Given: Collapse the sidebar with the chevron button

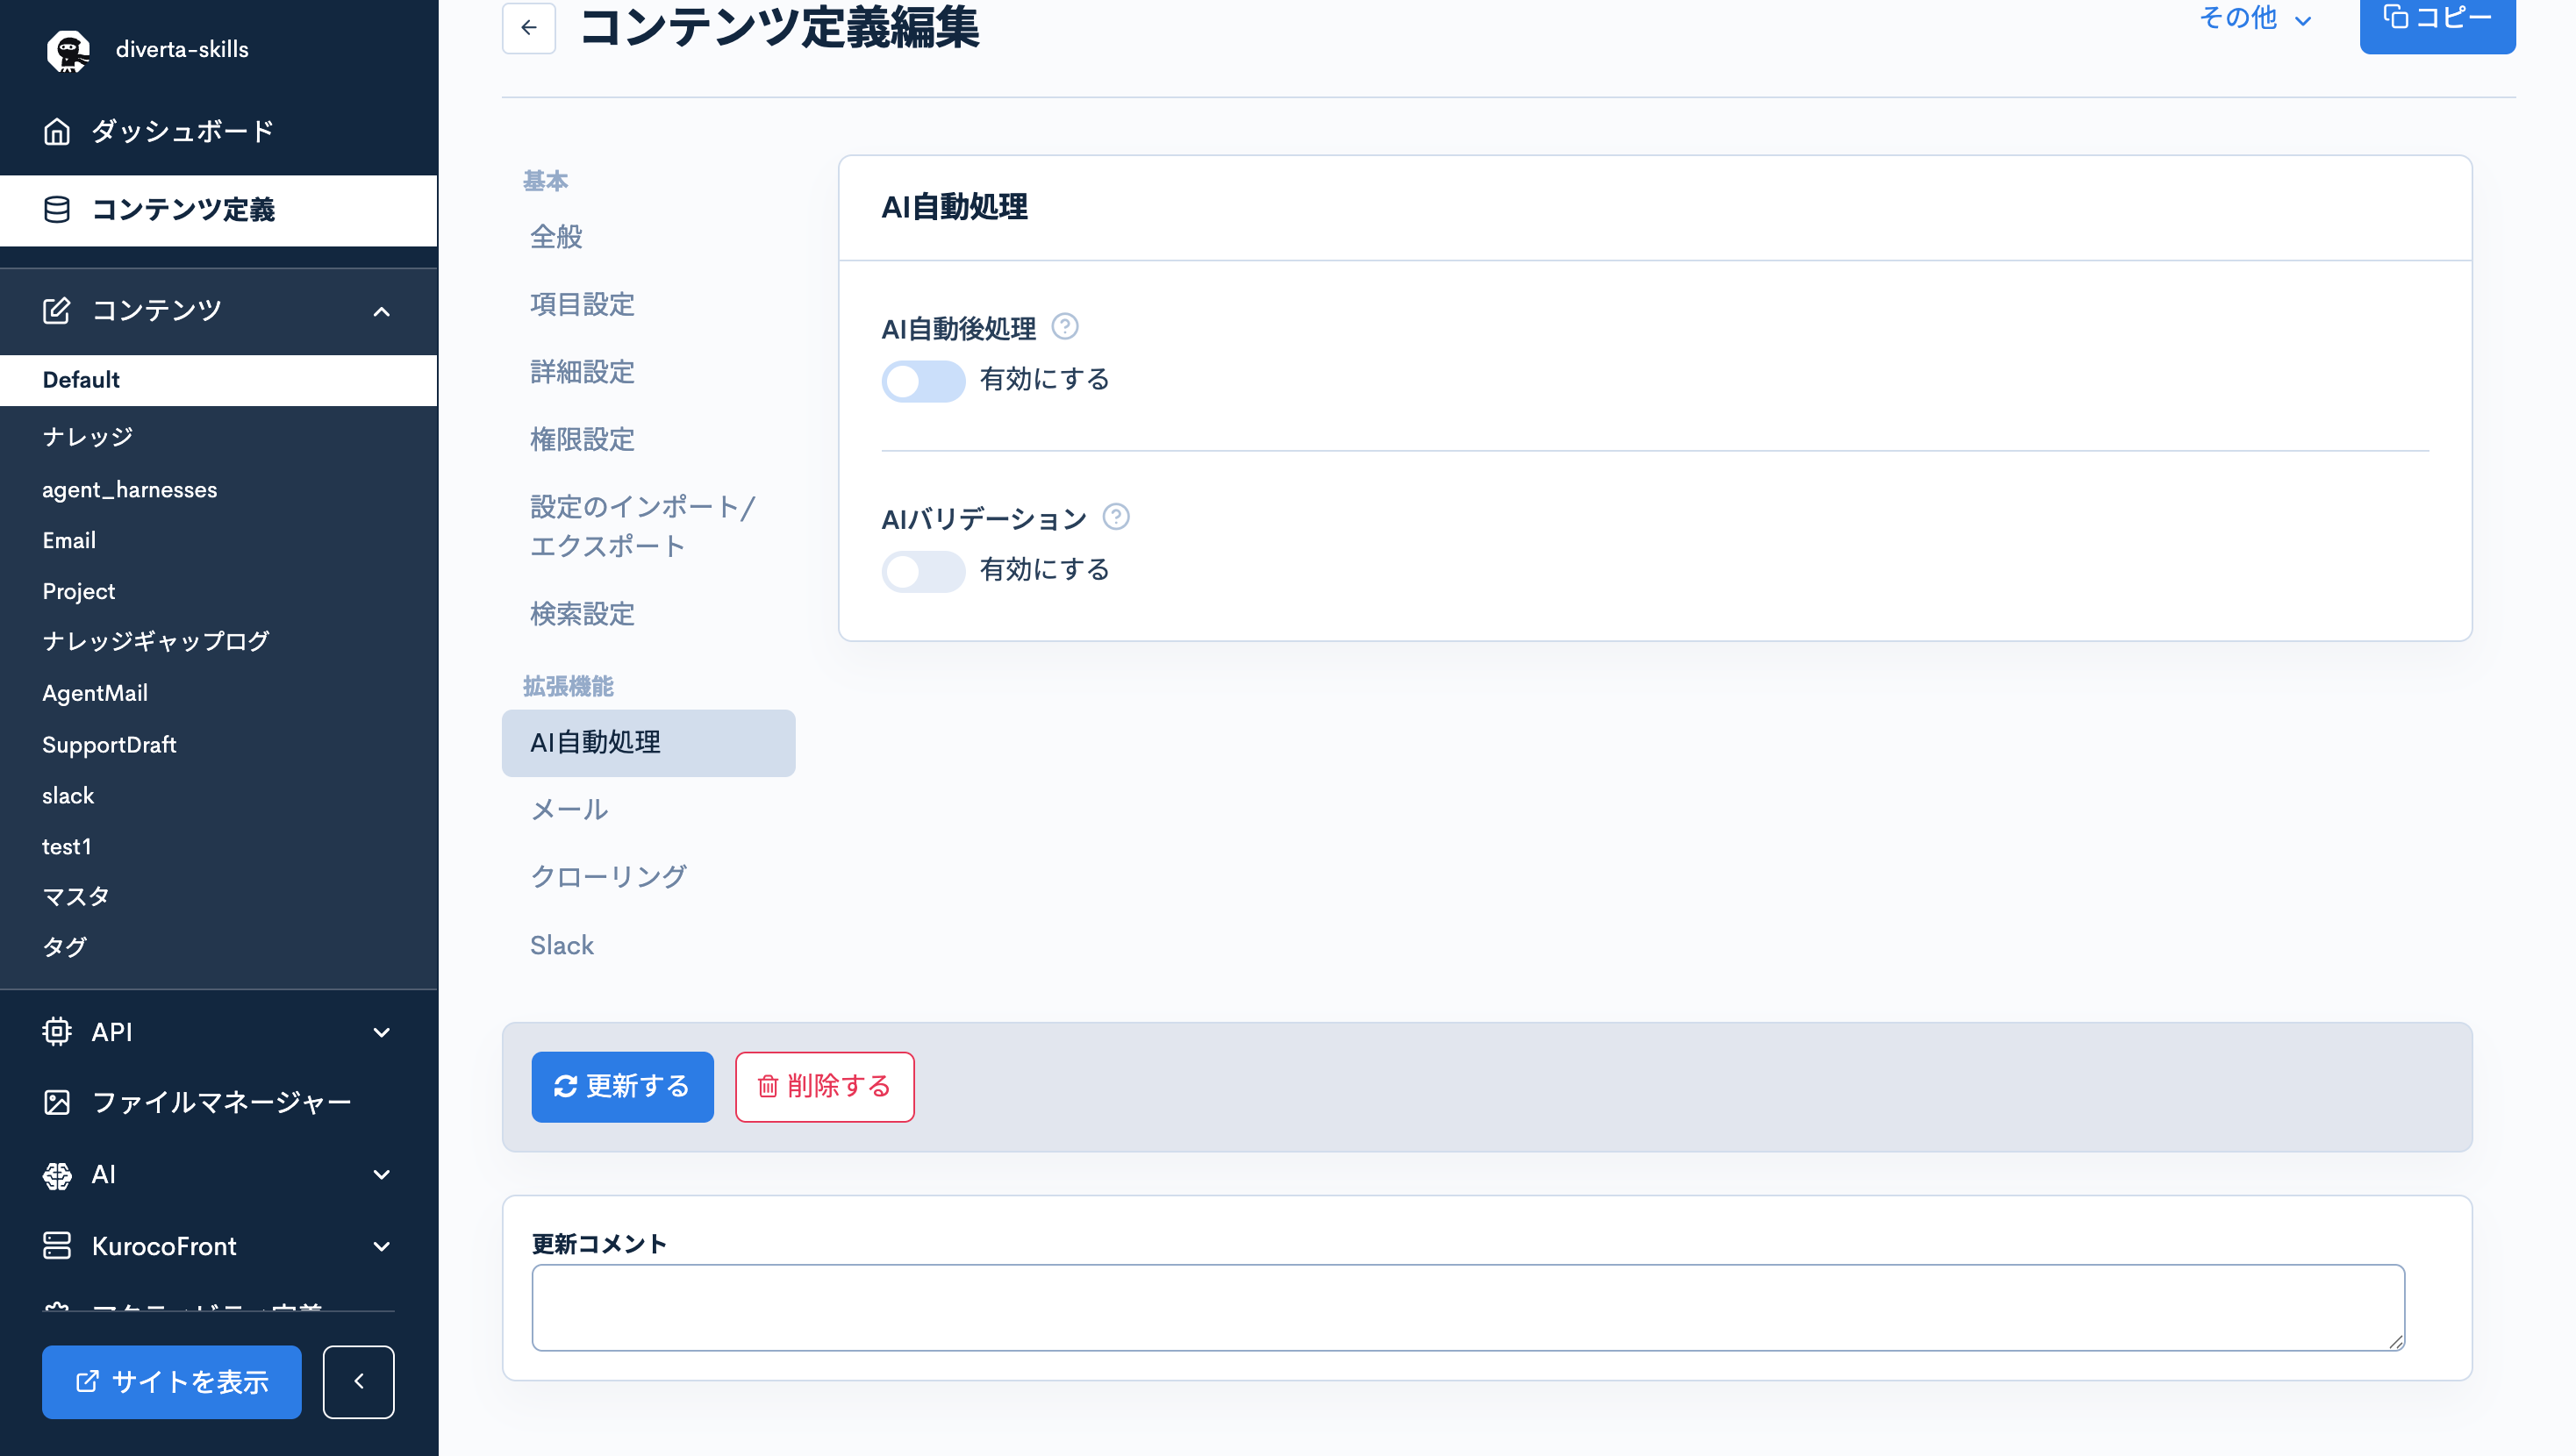Looking at the screenshot, I should point(359,1382).
